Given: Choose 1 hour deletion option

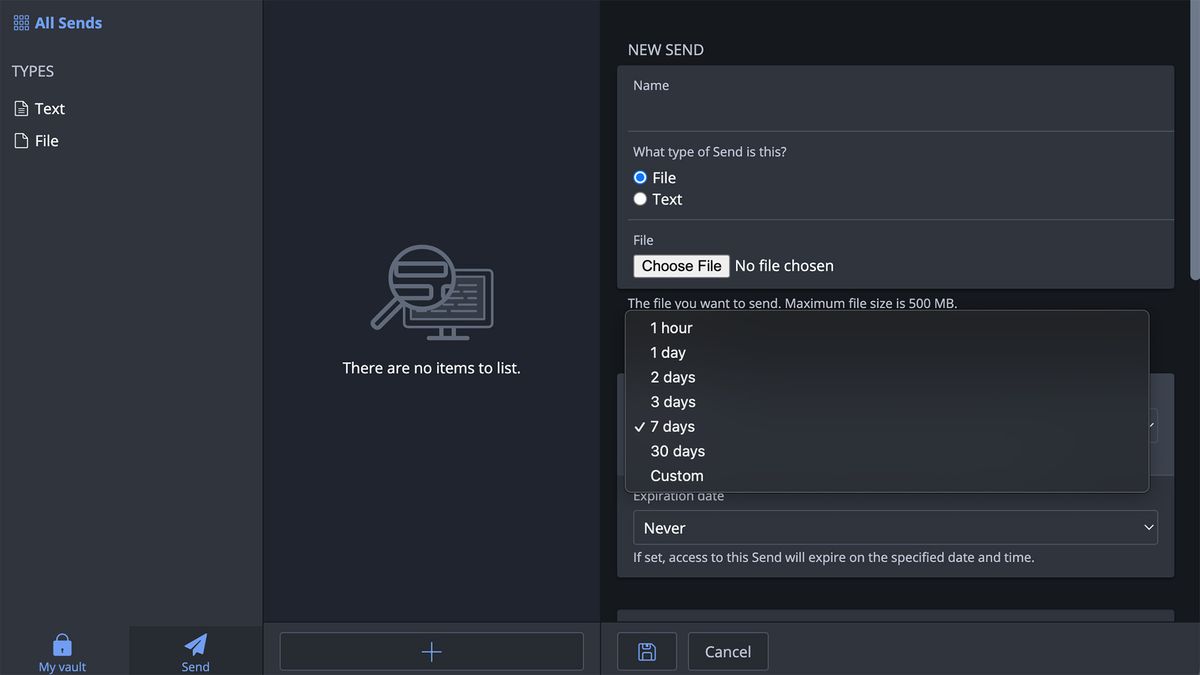Looking at the screenshot, I should coord(671,327).
